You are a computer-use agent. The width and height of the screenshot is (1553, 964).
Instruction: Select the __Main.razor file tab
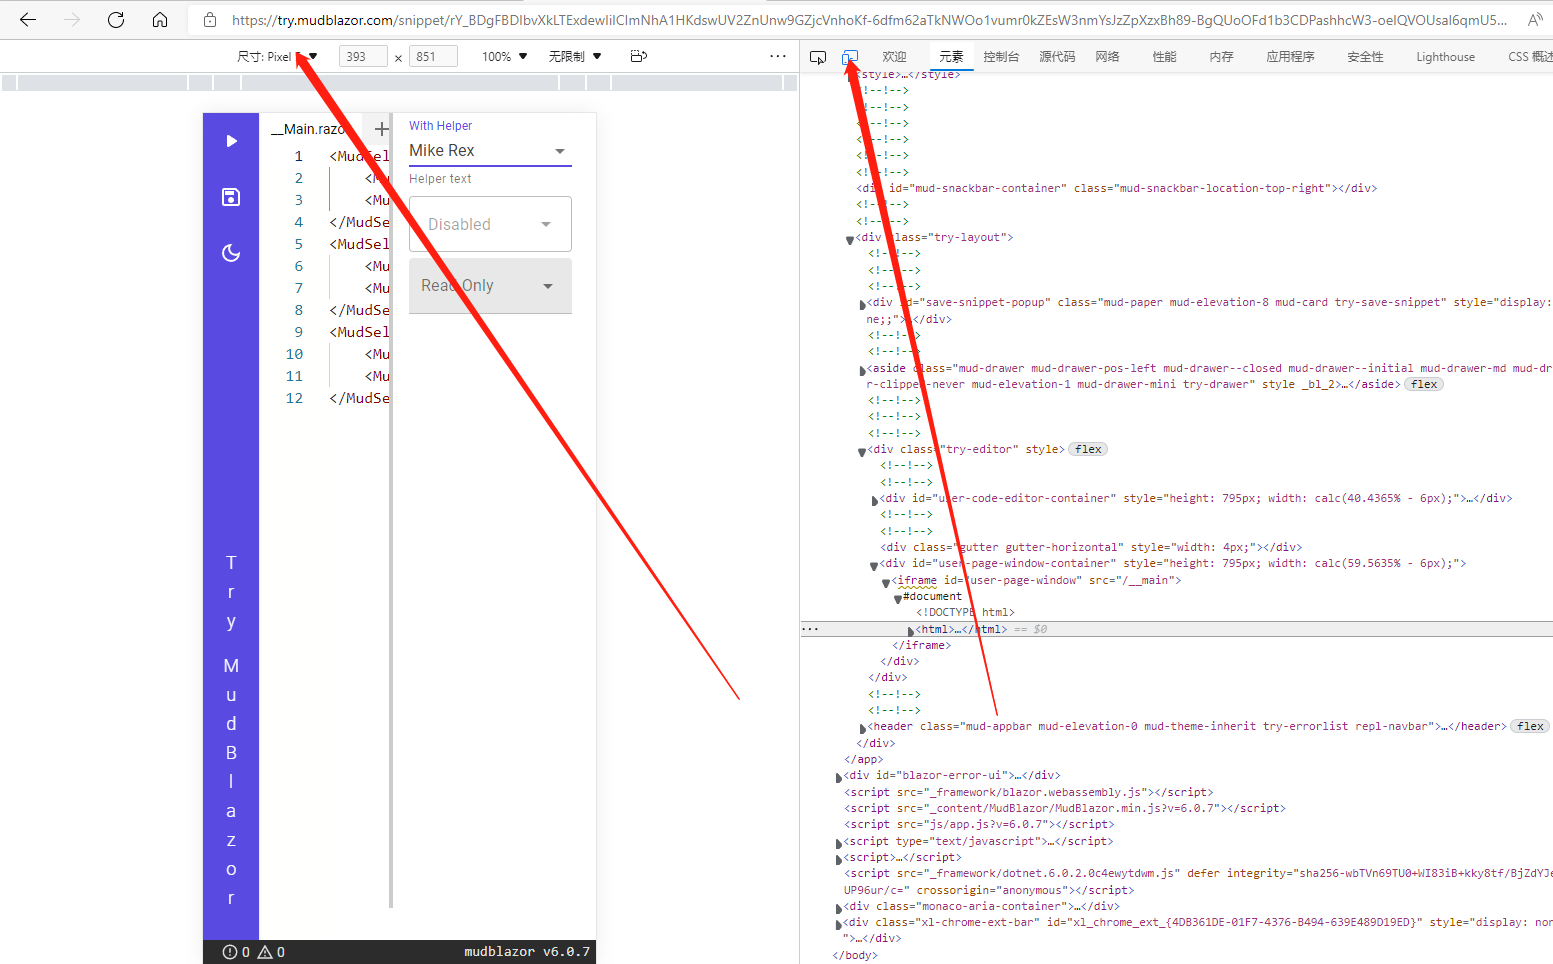(x=308, y=129)
